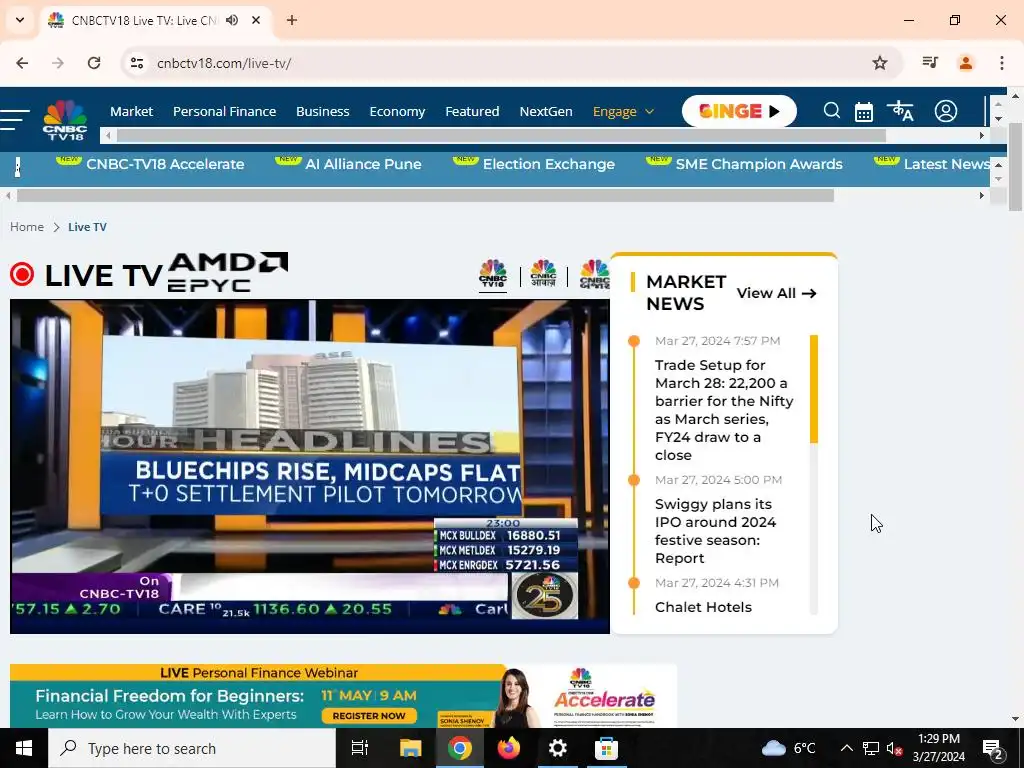Click the Market News vertical scrollbar

pyautogui.click(x=814, y=389)
